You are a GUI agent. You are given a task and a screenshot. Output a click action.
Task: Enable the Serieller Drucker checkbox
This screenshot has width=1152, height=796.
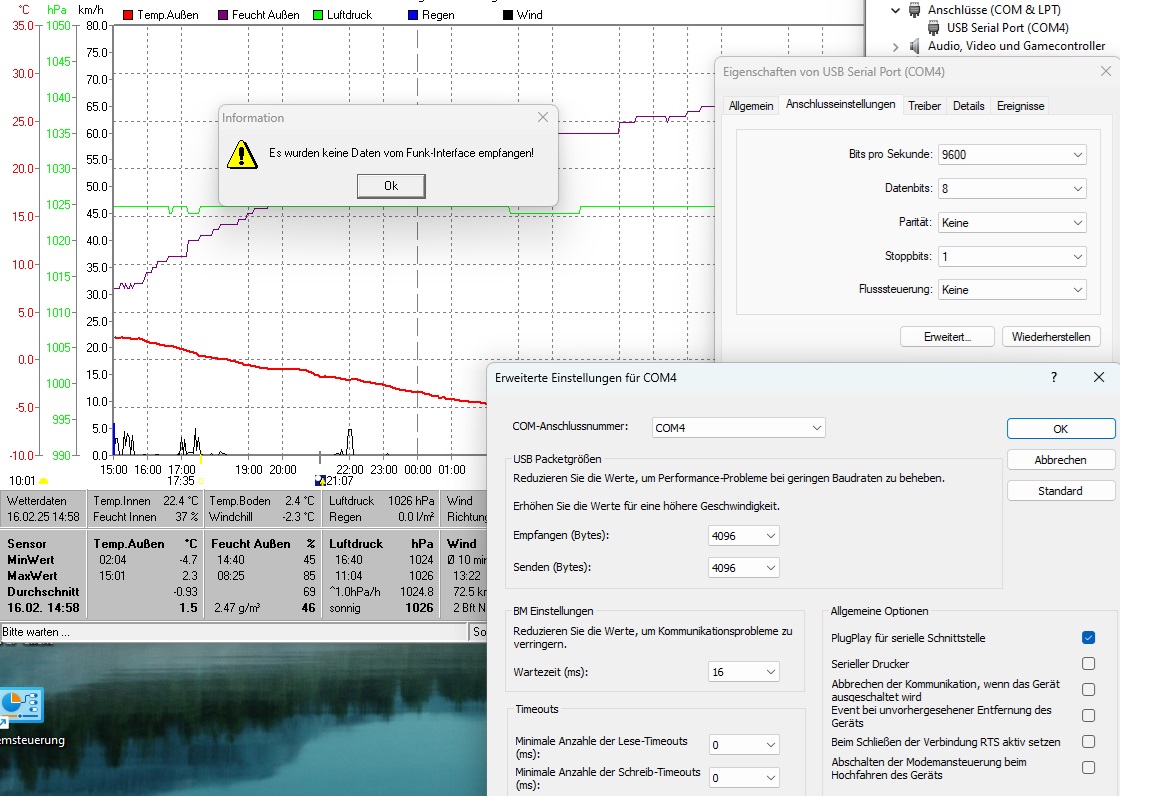point(1088,663)
